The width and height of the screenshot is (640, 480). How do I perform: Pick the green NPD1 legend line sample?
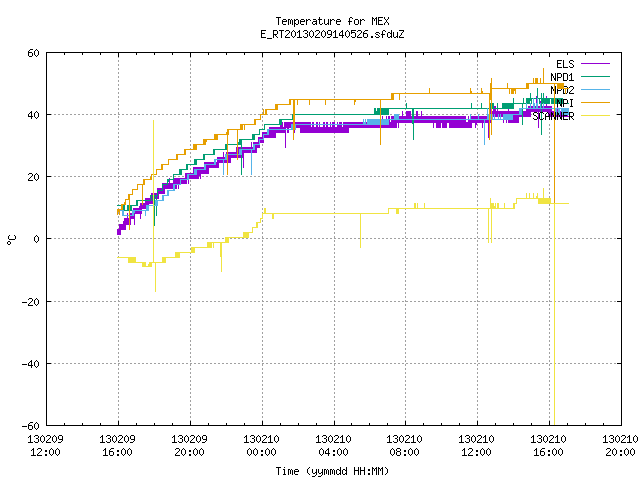pyautogui.click(x=595, y=76)
